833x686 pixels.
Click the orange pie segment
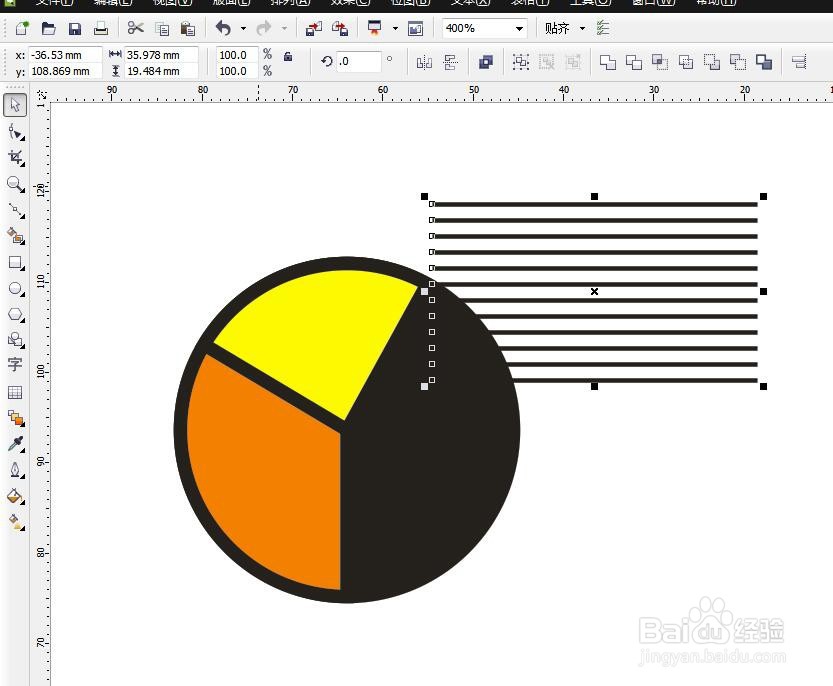pyautogui.click(x=271, y=473)
